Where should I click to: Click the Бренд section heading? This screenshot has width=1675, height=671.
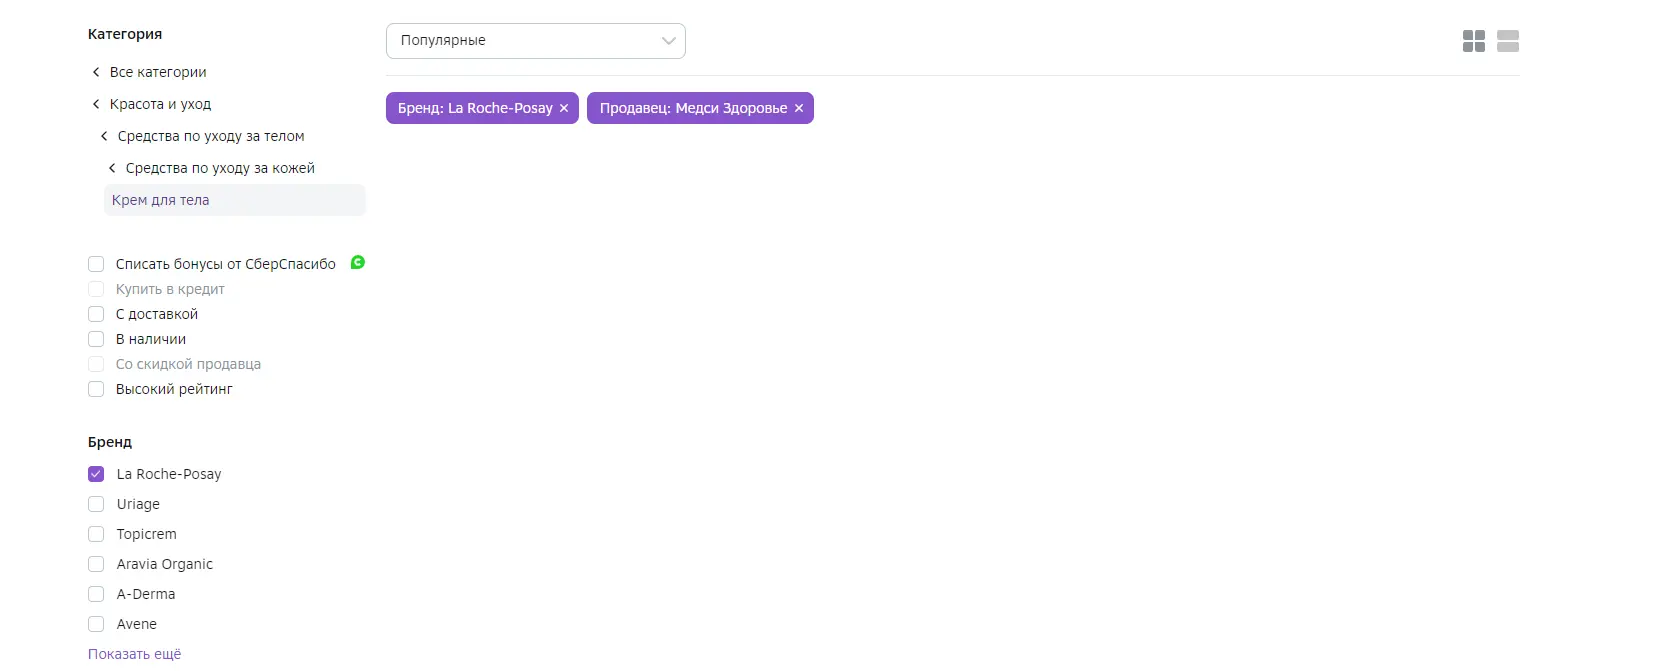tap(110, 442)
